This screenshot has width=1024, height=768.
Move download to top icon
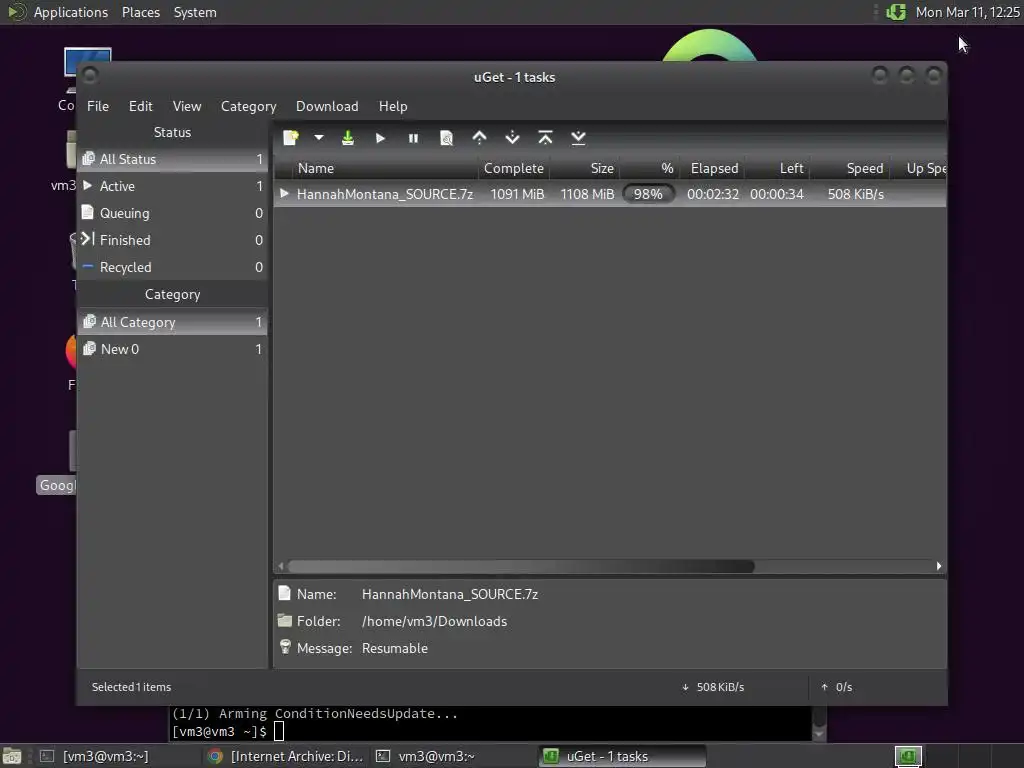coord(545,138)
